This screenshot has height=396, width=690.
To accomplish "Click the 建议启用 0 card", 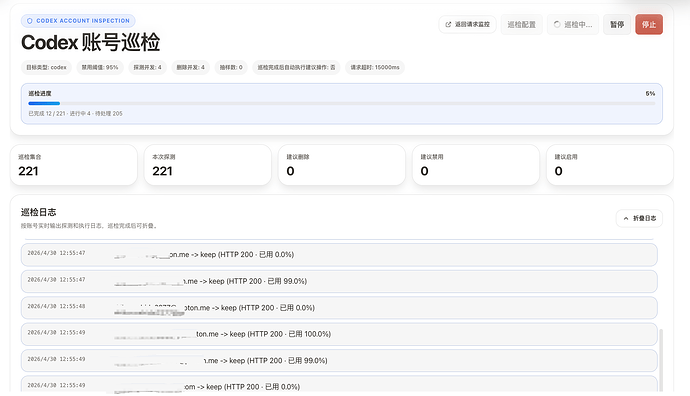I will tap(610, 165).
